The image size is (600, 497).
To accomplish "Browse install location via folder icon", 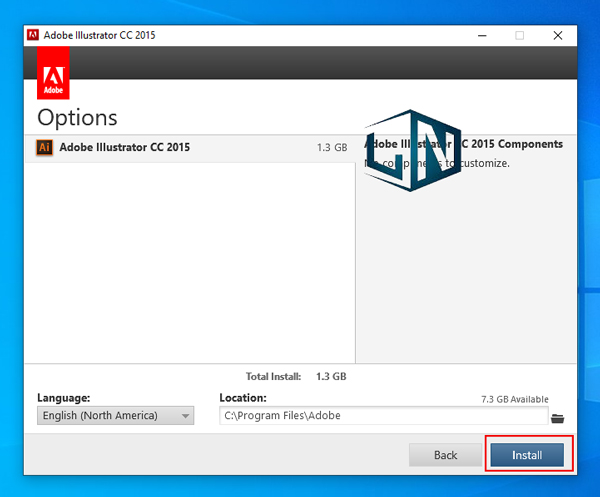I will point(558,419).
